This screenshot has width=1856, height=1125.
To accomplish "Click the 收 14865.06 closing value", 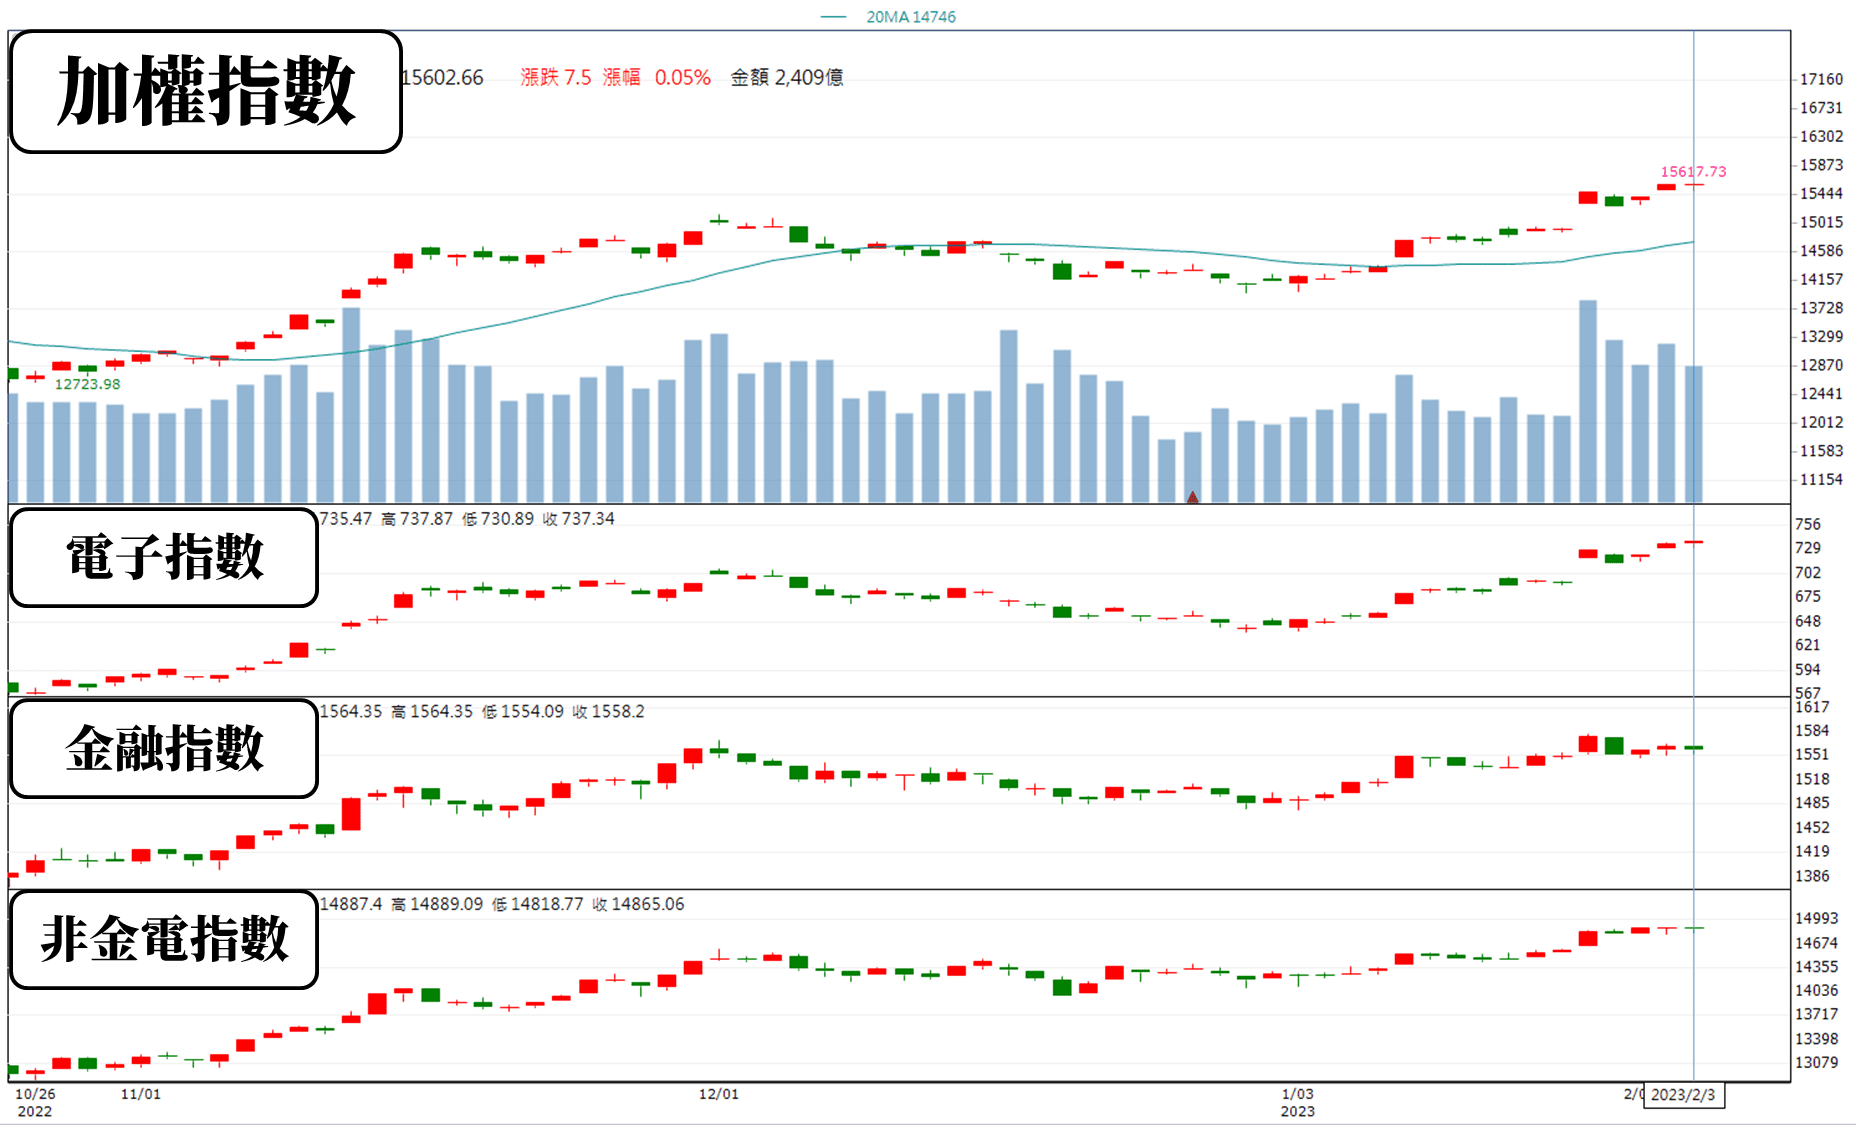I will [638, 904].
